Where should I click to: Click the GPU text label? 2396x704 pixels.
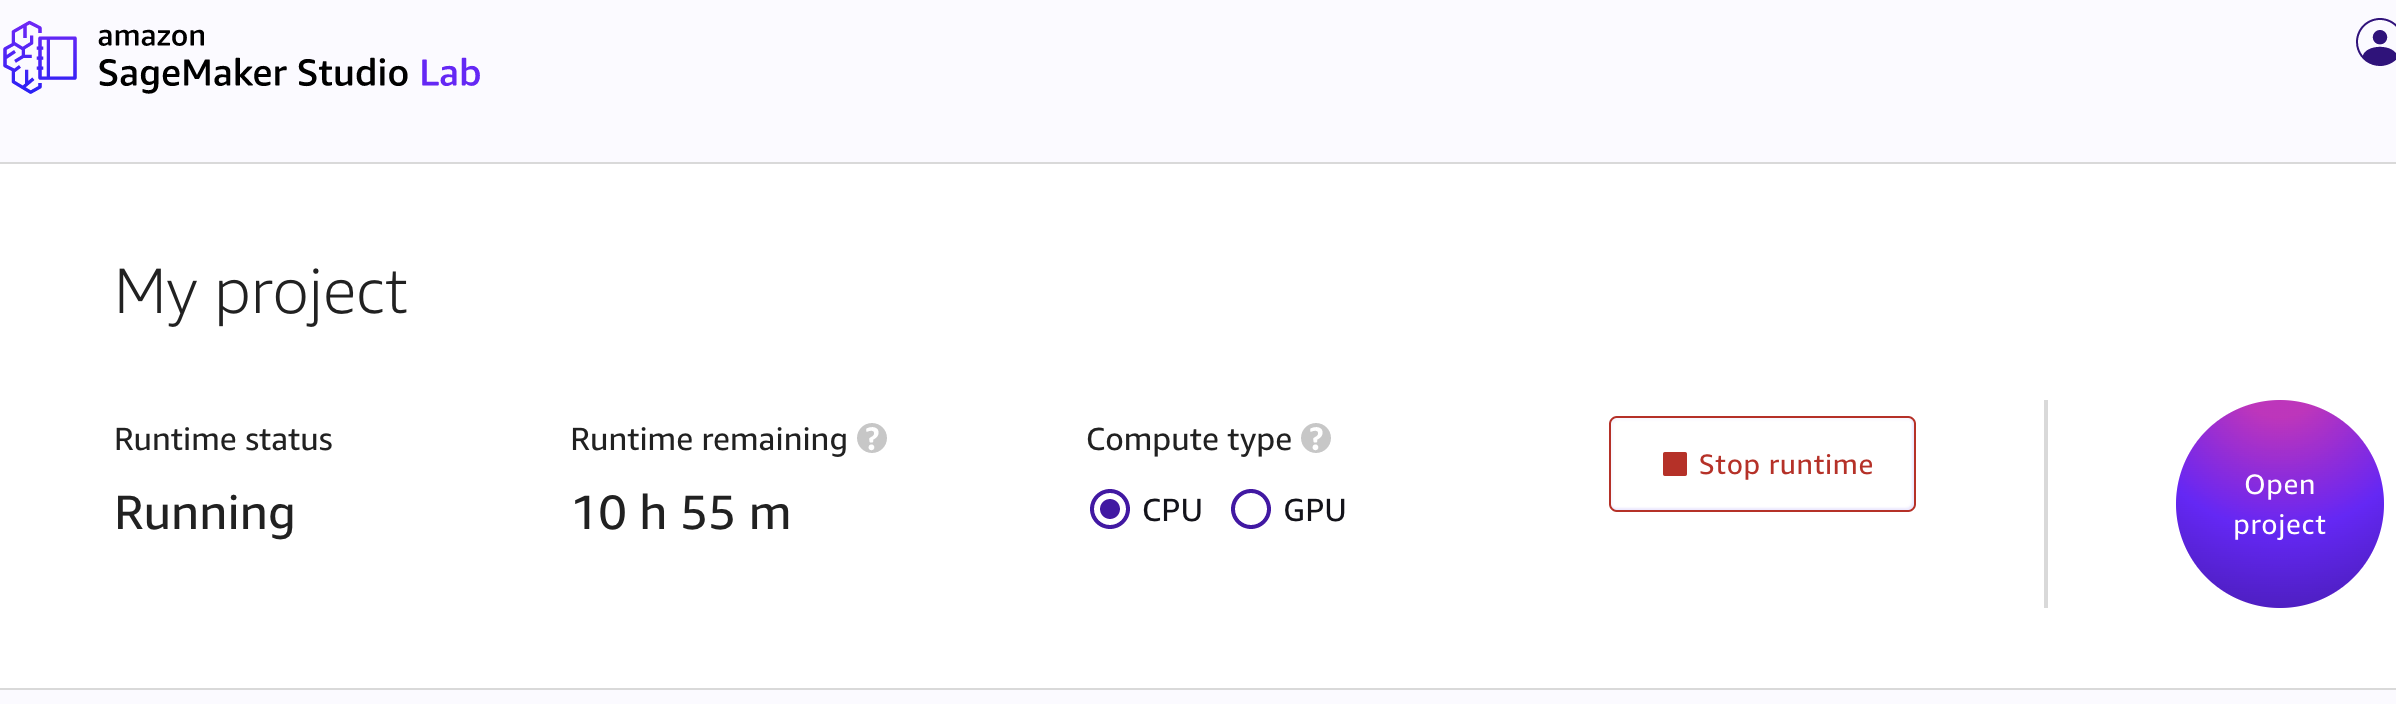point(1314,510)
